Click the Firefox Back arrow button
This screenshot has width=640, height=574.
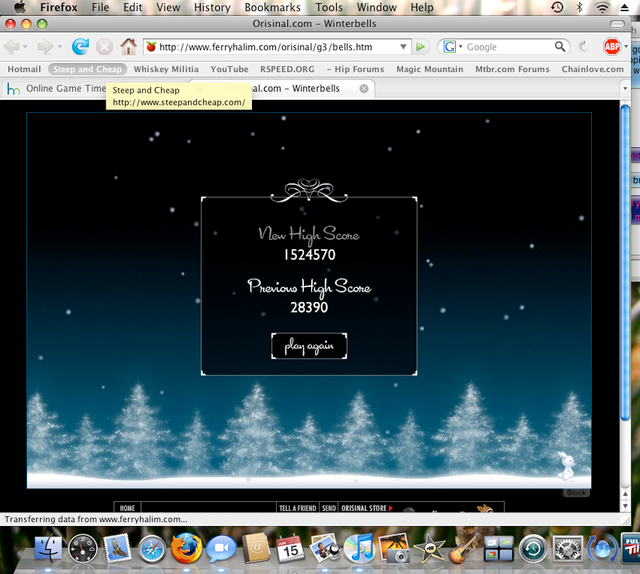pos(12,47)
